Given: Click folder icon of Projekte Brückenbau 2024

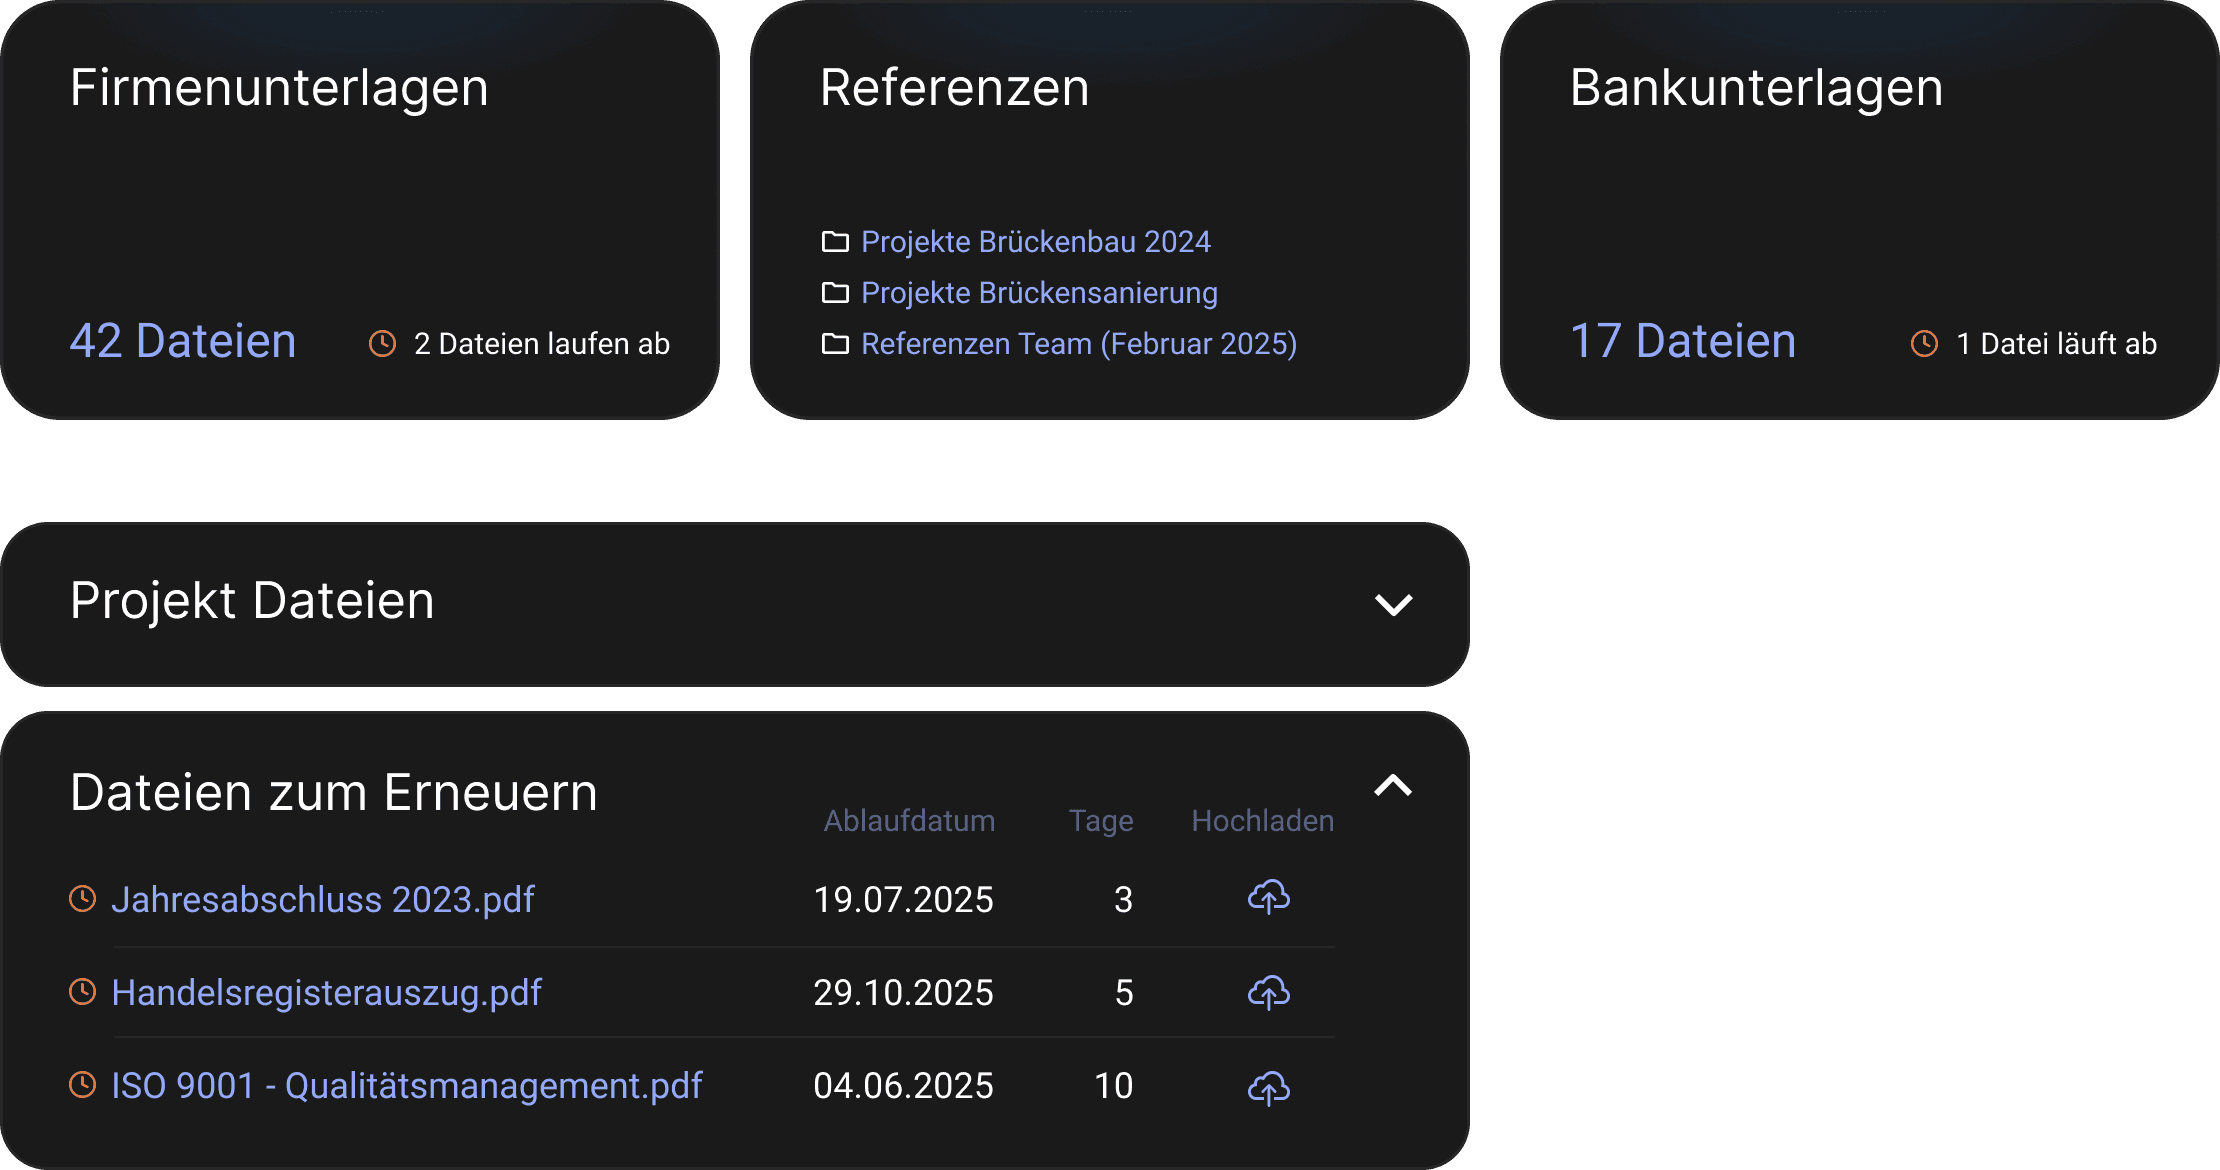Looking at the screenshot, I should pyautogui.click(x=835, y=241).
